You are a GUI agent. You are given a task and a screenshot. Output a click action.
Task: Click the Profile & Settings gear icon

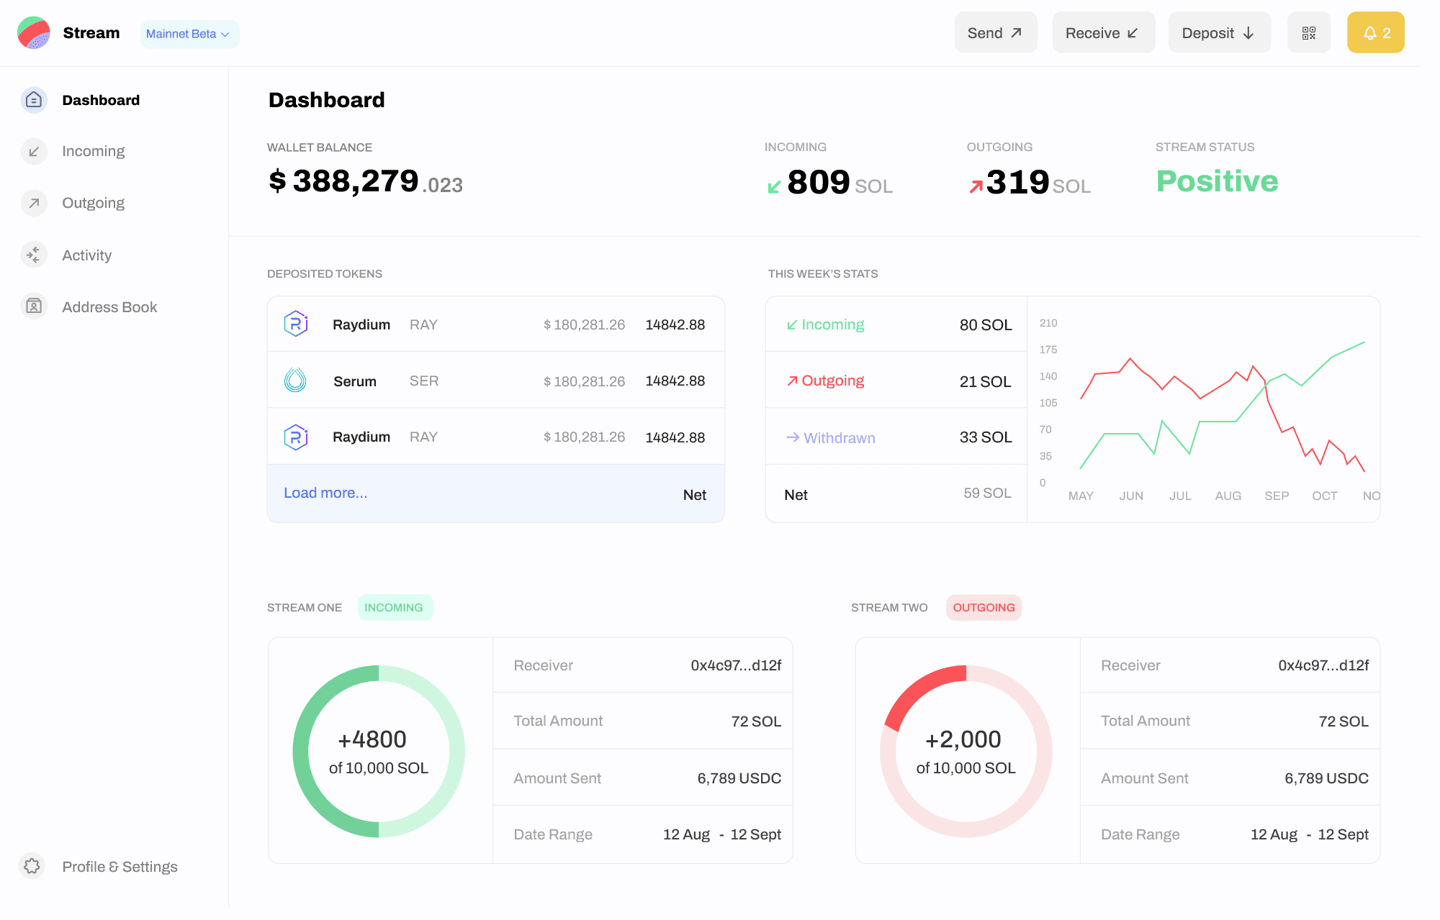(33, 866)
